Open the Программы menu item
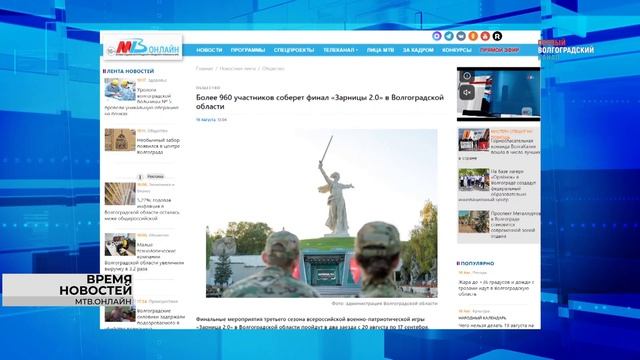Viewport: 640px width, 360px height. [x=248, y=50]
